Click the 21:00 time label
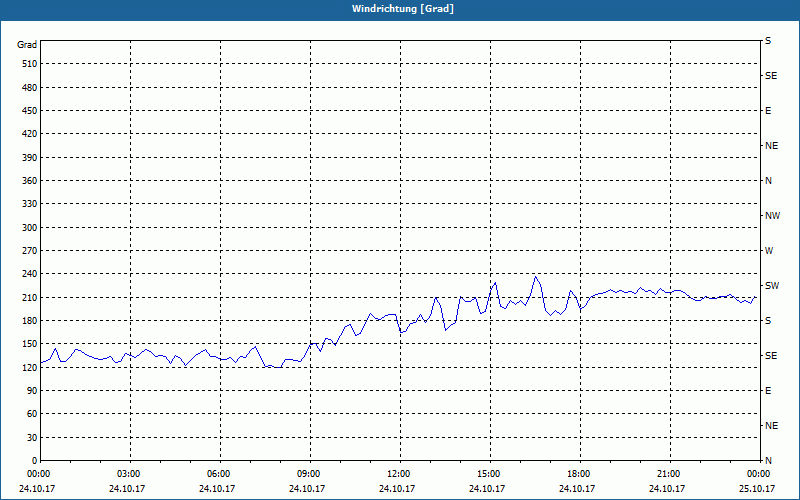800x500 pixels. click(668, 474)
